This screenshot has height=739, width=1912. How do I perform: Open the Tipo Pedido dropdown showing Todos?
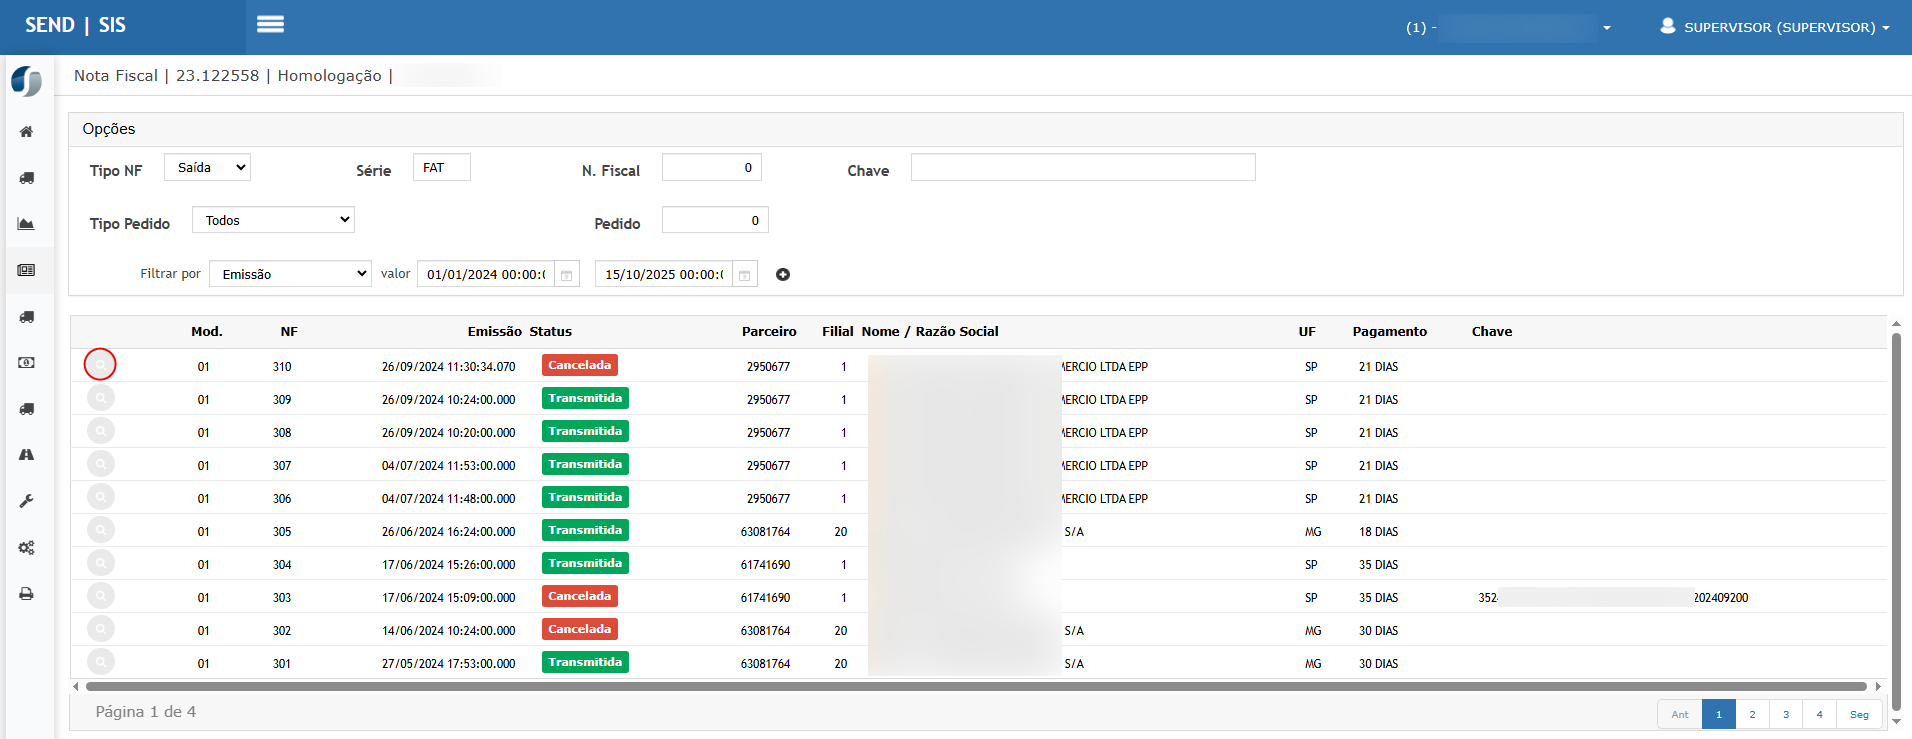click(274, 220)
